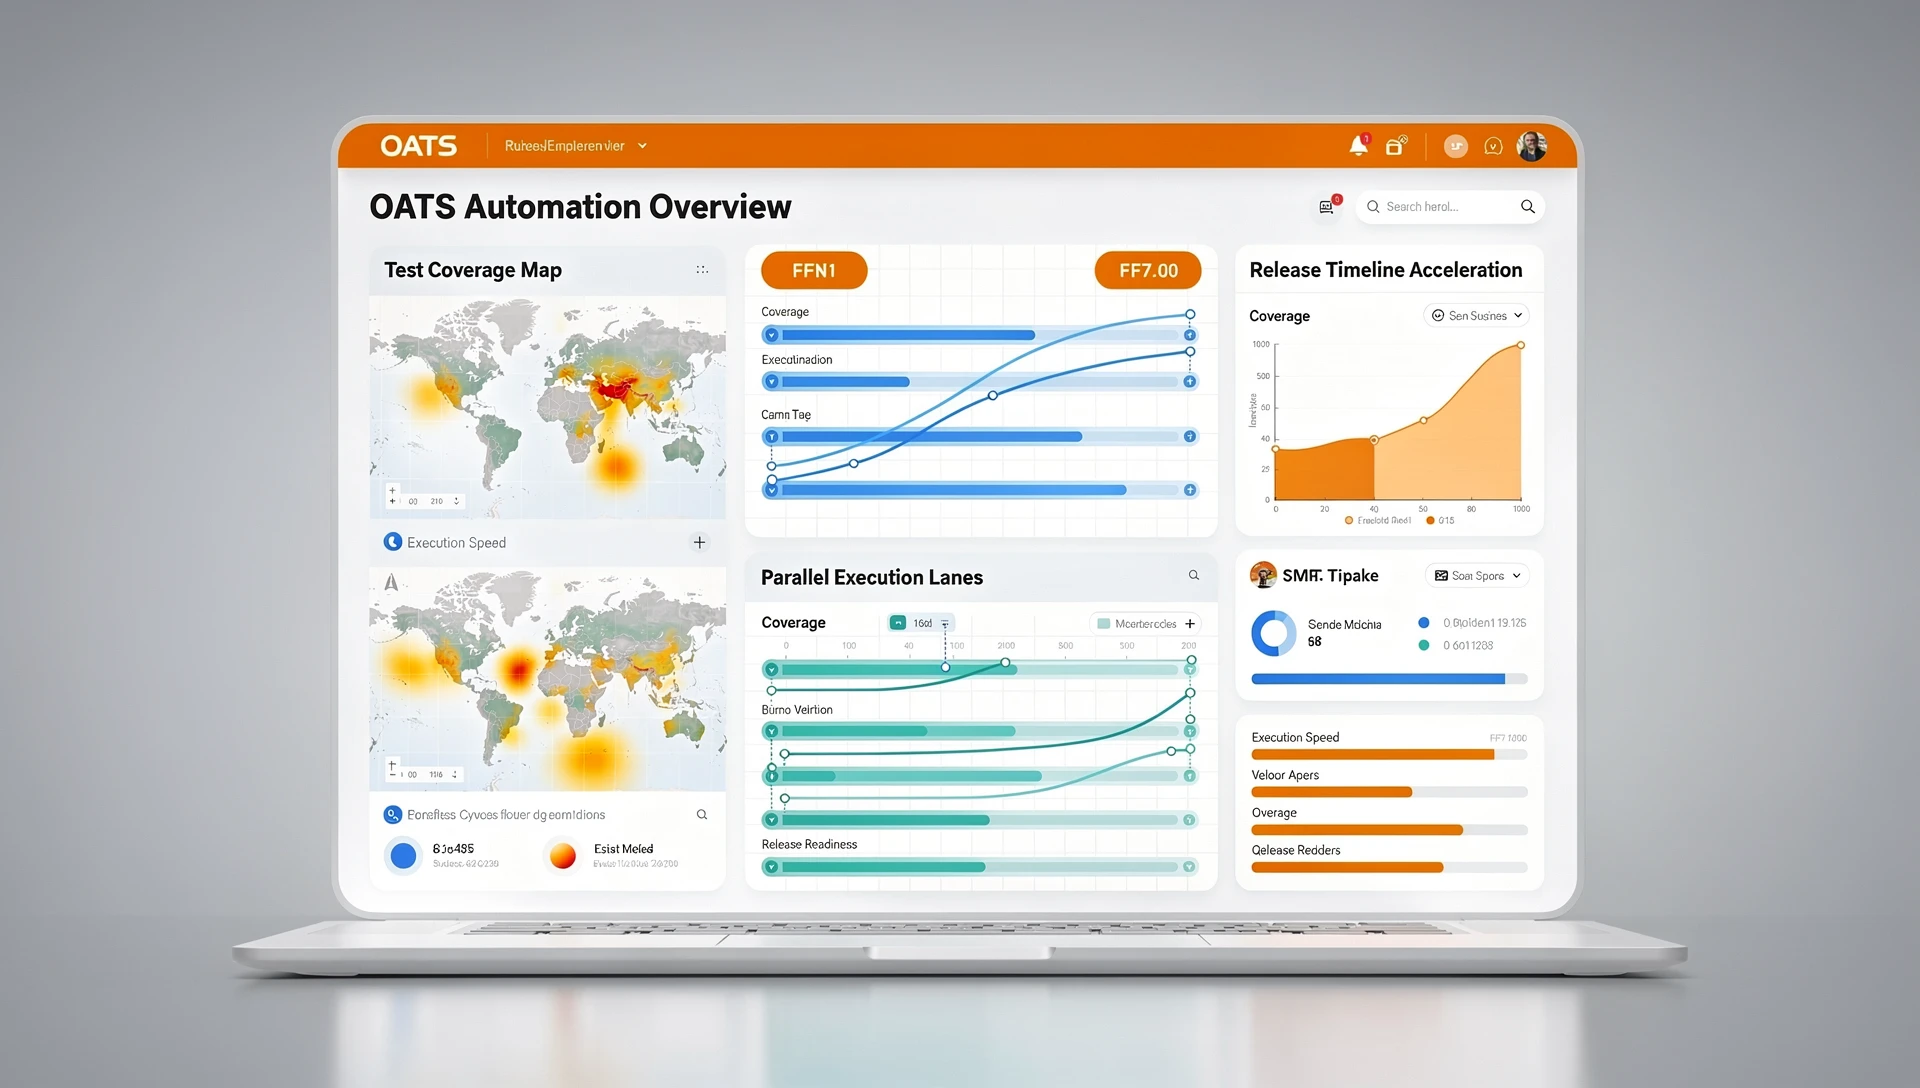Click the Mcerbercoles plus icon
The image size is (1920, 1088).
[1190, 623]
